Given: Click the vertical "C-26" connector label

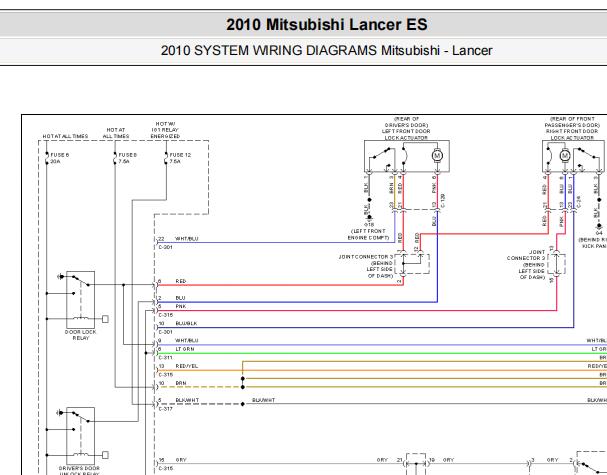Looking at the screenshot, I should (x=578, y=202).
